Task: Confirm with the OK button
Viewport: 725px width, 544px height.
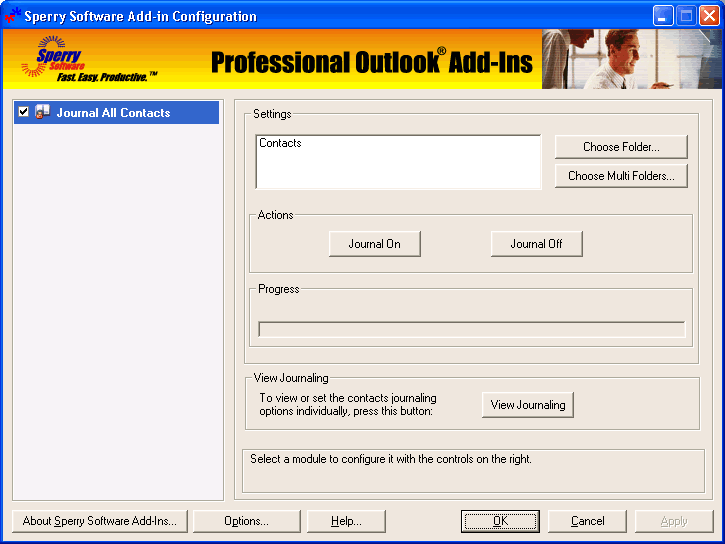Action: (500, 521)
